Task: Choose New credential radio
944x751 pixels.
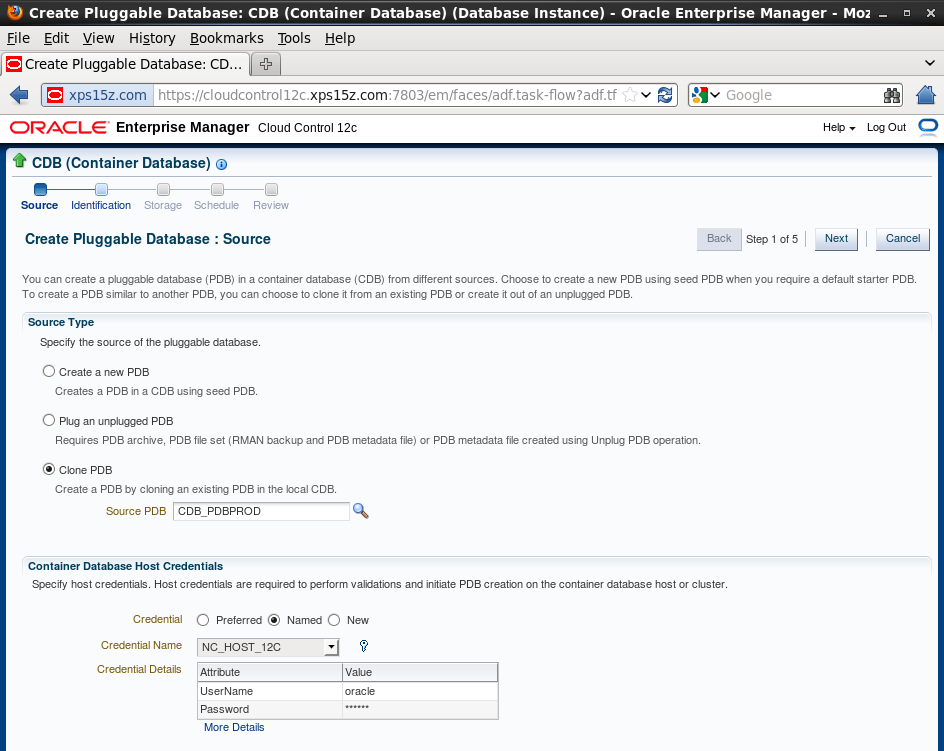Action: (x=334, y=620)
